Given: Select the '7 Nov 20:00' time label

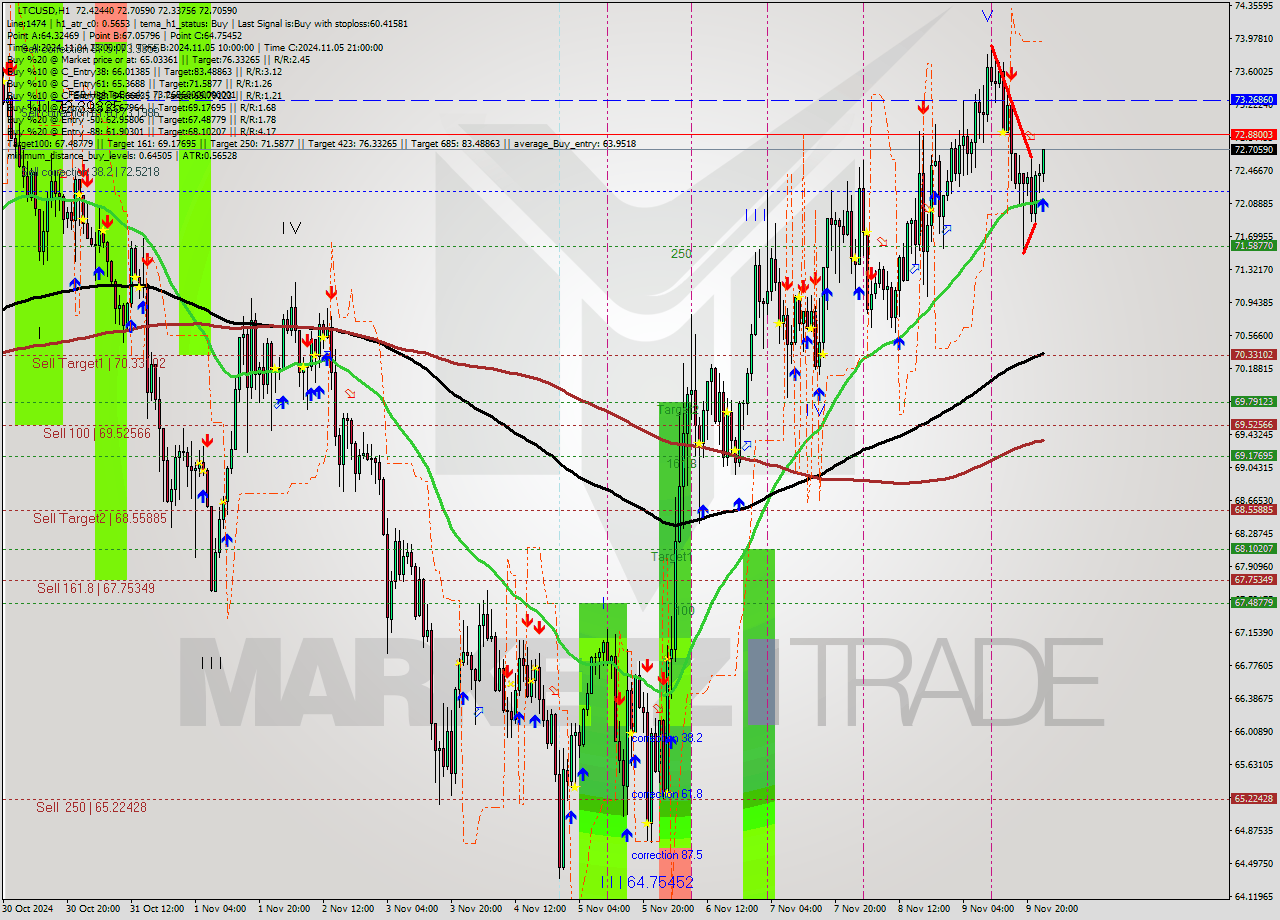Looking at the screenshot, I should pos(860,909).
